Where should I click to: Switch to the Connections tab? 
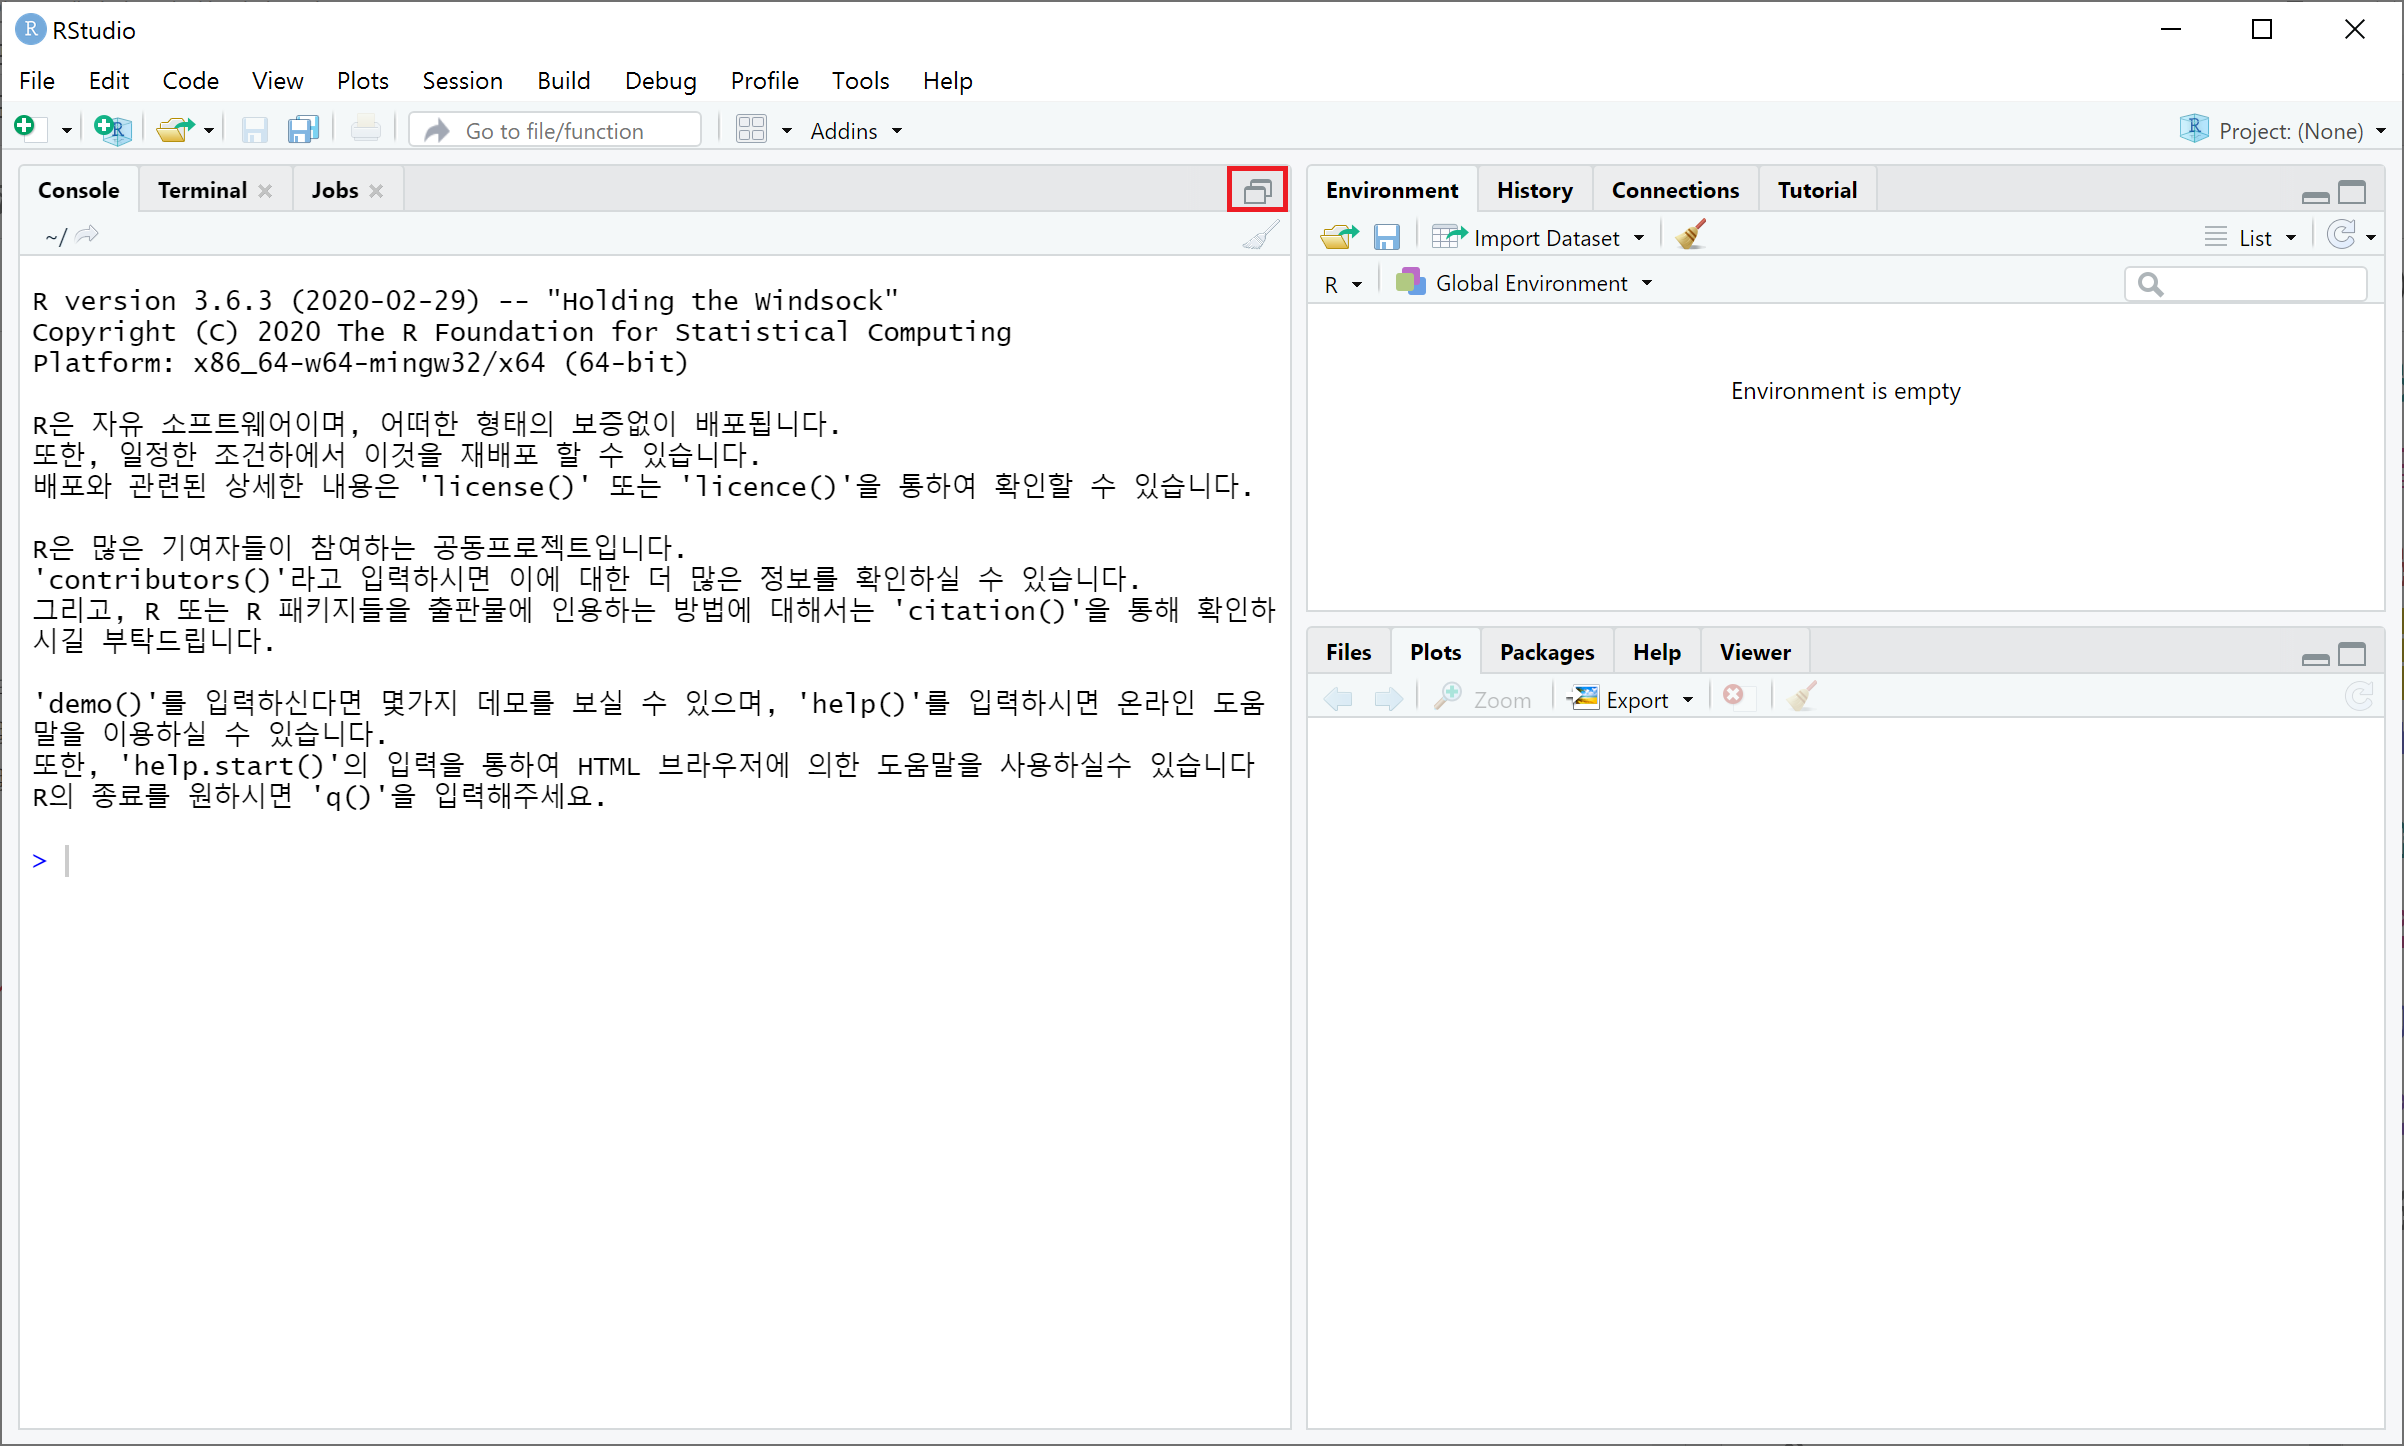[1675, 190]
